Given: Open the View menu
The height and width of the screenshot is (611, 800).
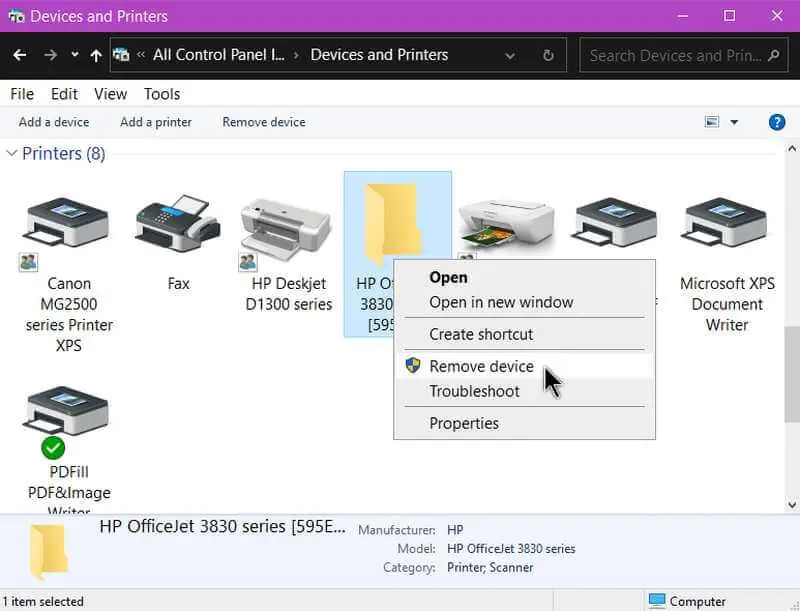Looking at the screenshot, I should pos(110,94).
